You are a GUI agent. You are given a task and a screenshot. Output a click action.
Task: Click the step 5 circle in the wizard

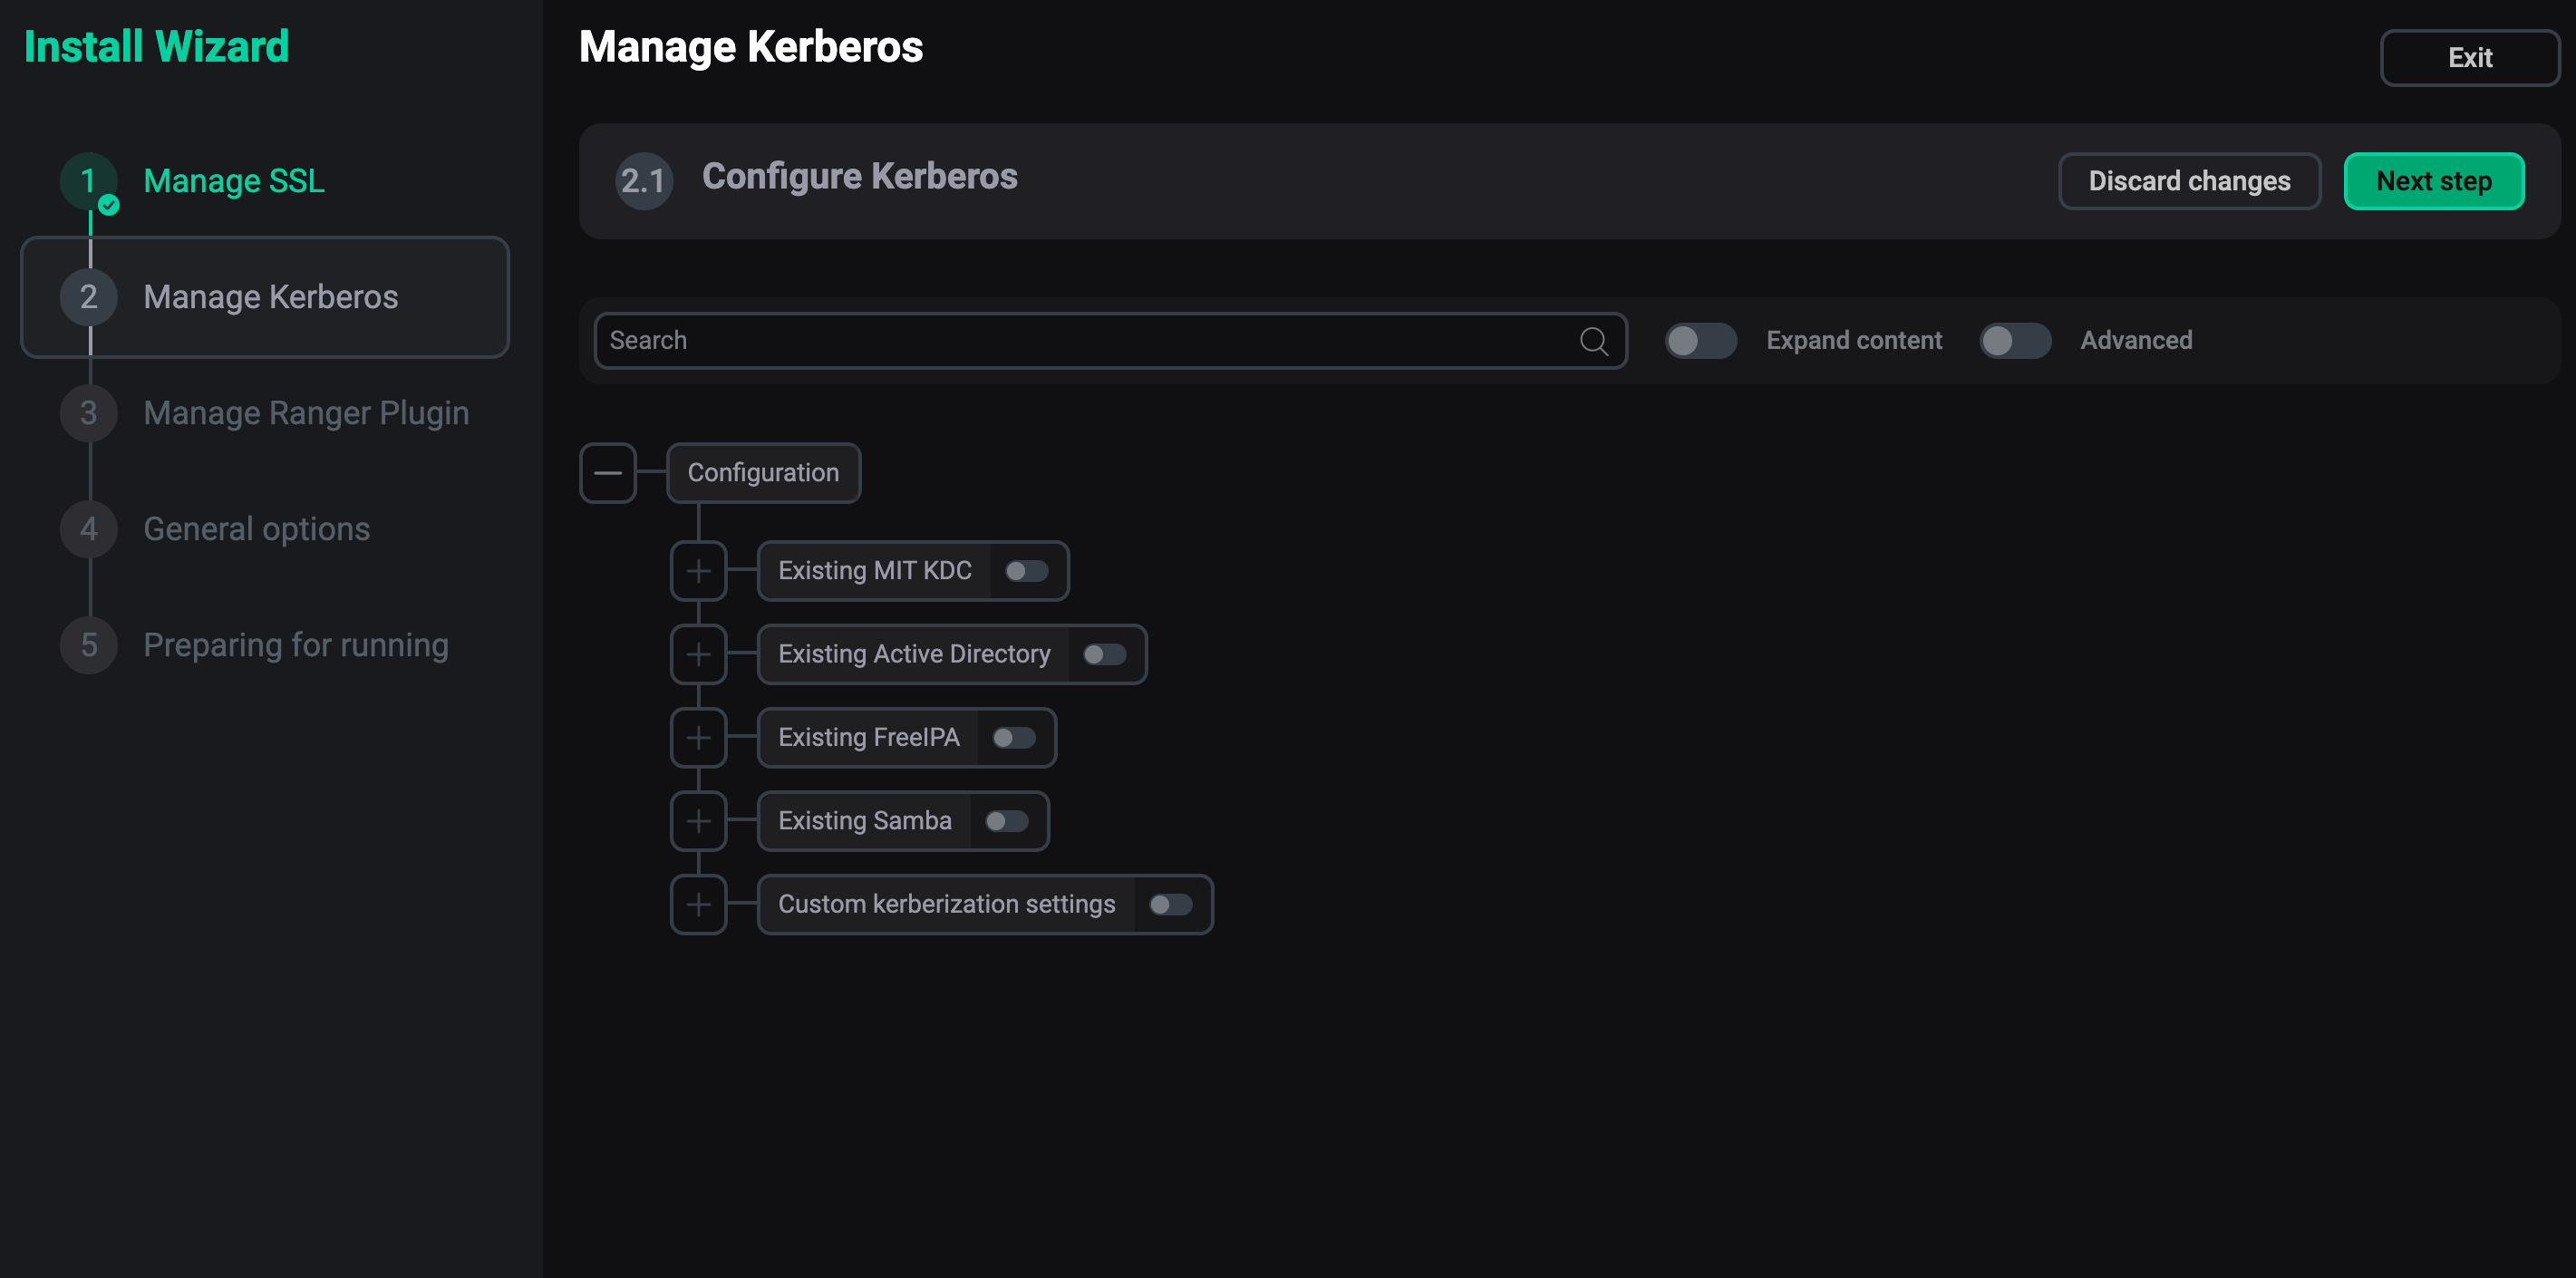point(89,645)
